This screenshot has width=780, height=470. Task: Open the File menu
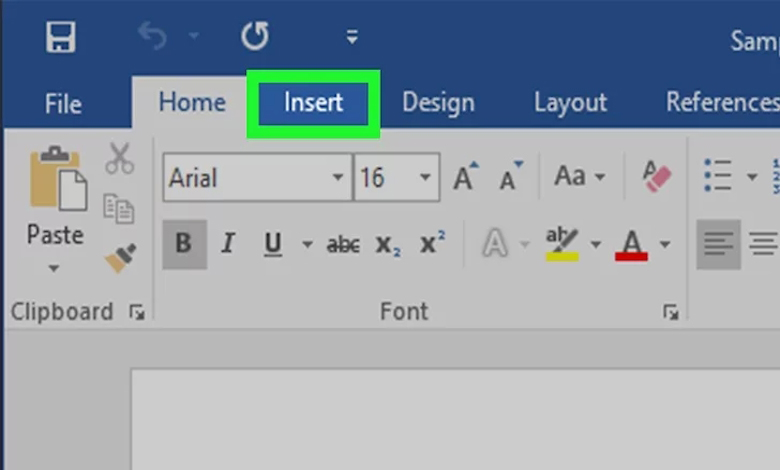(x=63, y=103)
